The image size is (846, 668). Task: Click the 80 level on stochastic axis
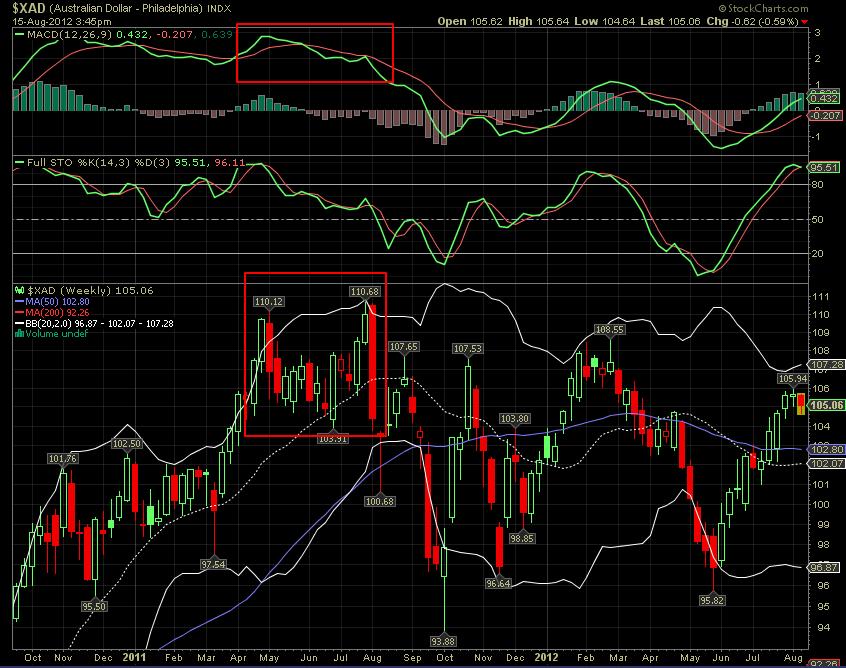point(818,185)
